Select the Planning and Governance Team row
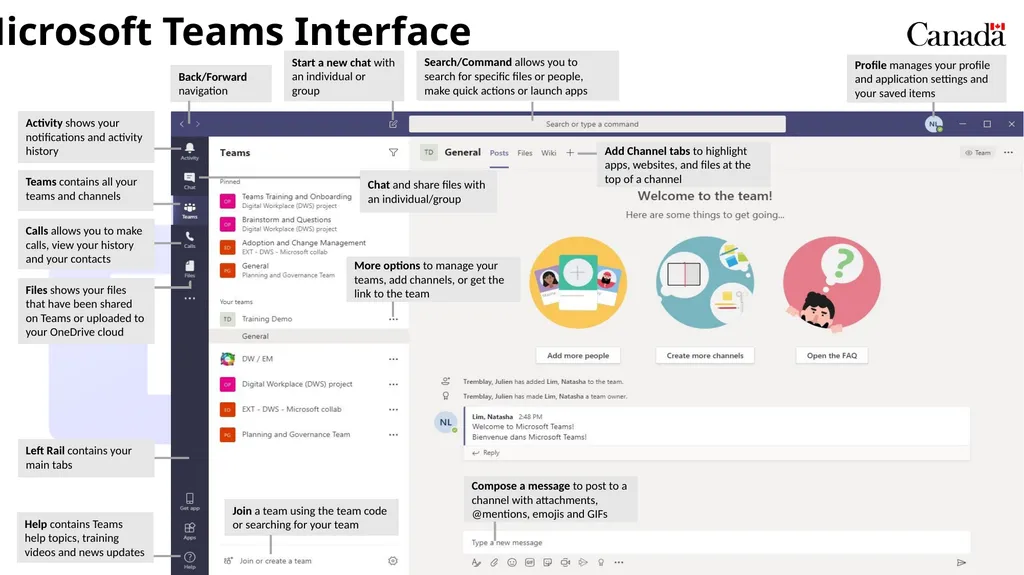Image resolution: width=1024 pixels, height=575 pixels. point(309,435)
